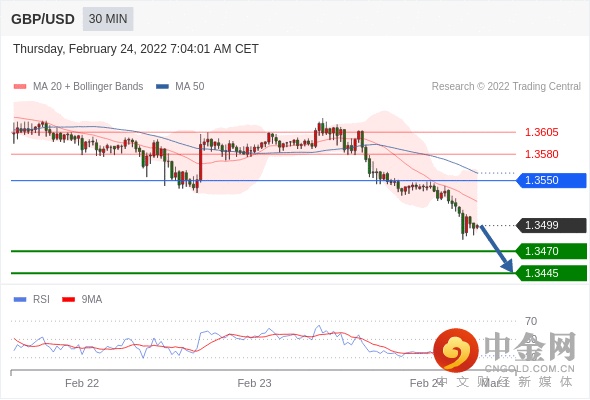Toggle the RSI legend label

[41, 300]
